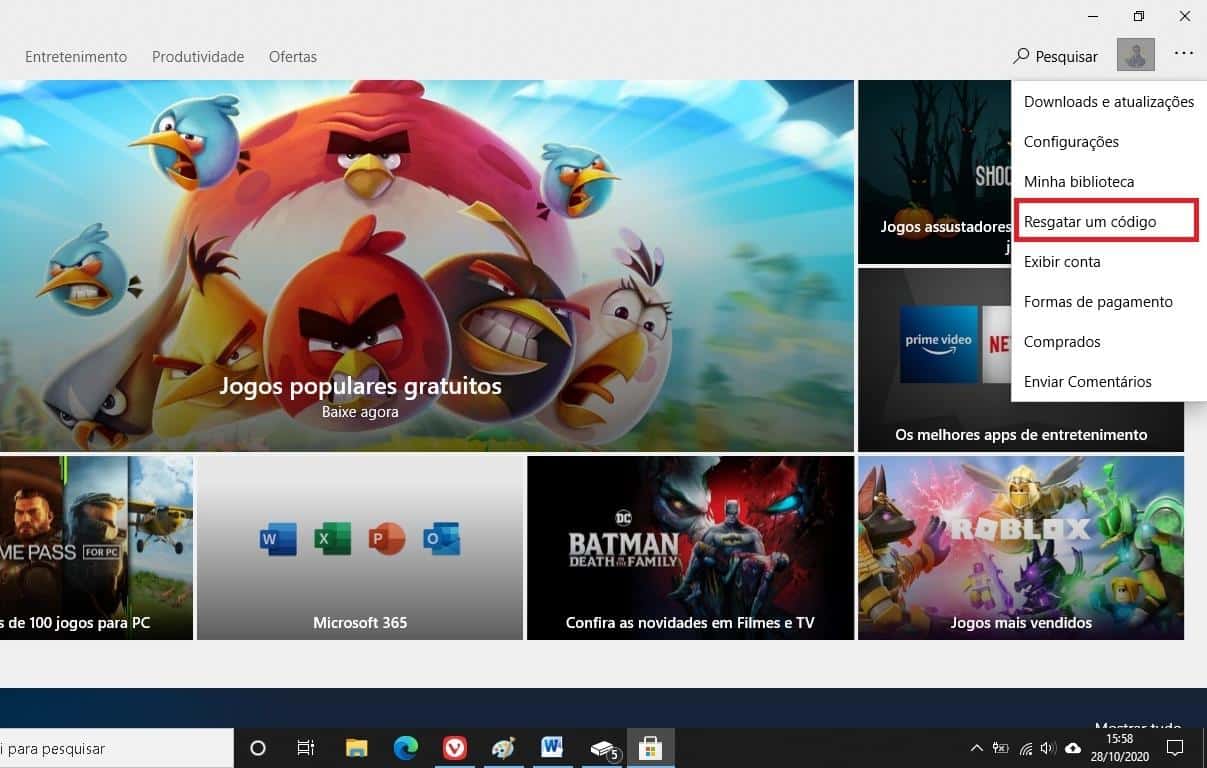
Task: Choose Minha biblioteca in the menu
Action: tap(1109, 182)
